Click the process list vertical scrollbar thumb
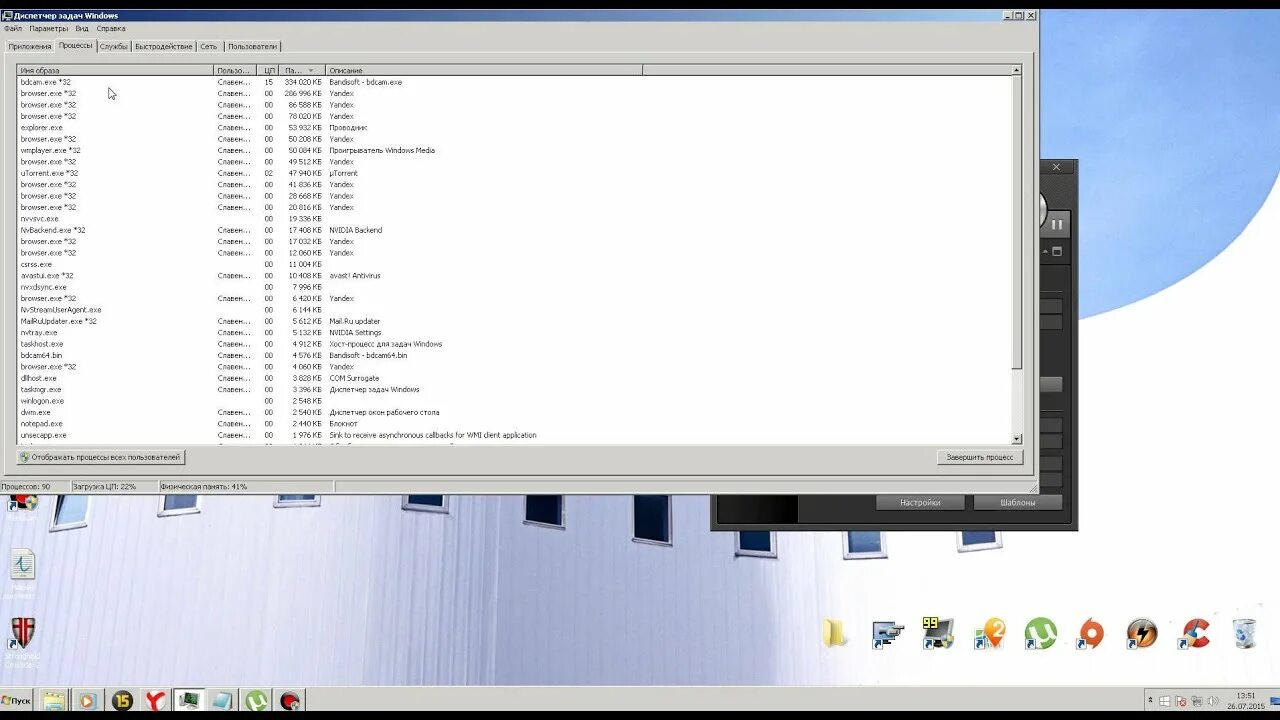1280x720 pixels. tap(1017, 222)
